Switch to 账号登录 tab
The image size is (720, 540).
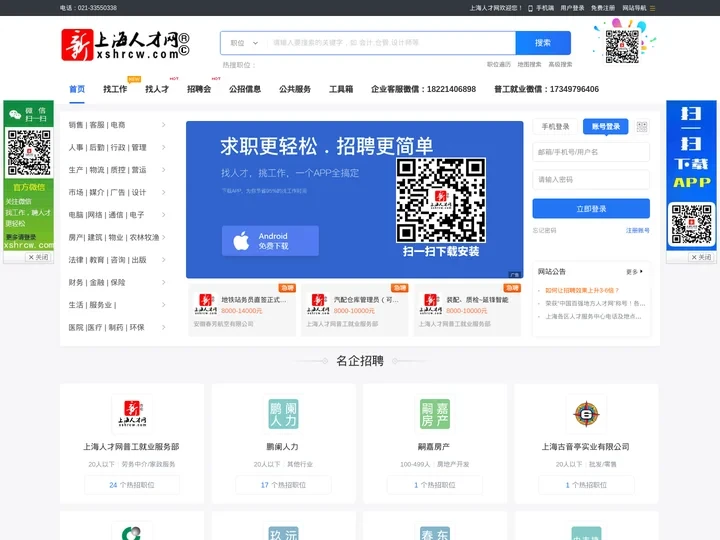pos(606,126)
